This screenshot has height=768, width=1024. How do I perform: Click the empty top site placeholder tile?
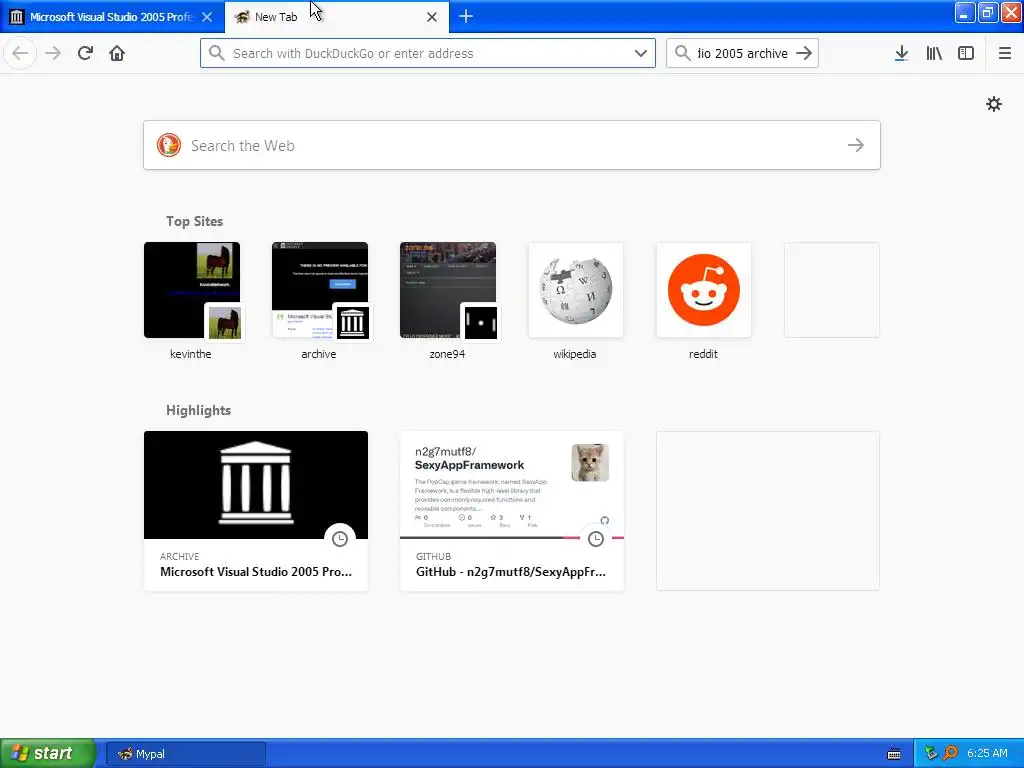click(832, 291)
